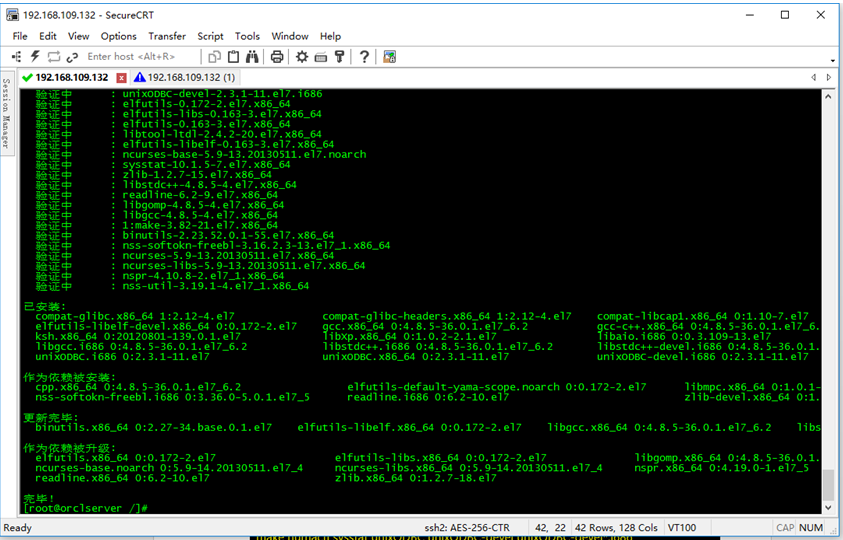Image resolution: width=843 pixels, height=540 pixels.
Task: Open the File menu
Action: click(x=20, y=36)
